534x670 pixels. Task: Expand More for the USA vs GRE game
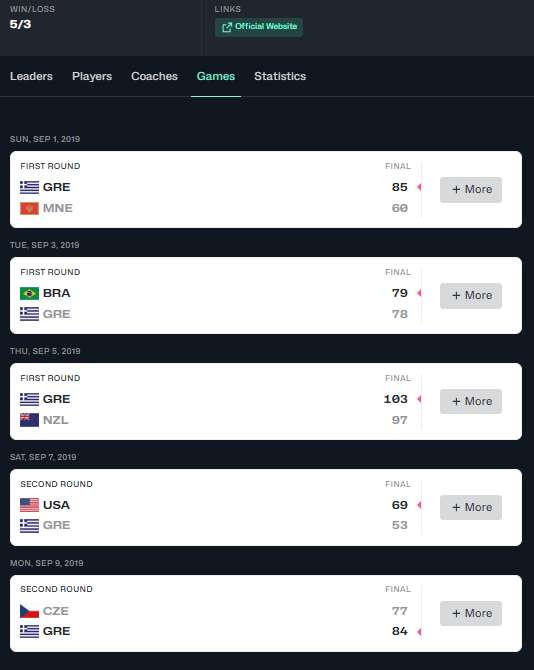point(471,507)
